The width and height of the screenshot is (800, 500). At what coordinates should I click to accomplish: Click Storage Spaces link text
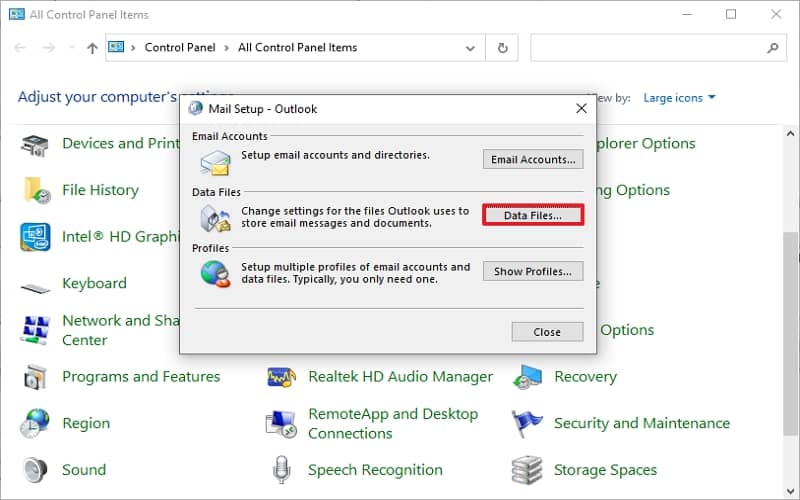[606, 469]
